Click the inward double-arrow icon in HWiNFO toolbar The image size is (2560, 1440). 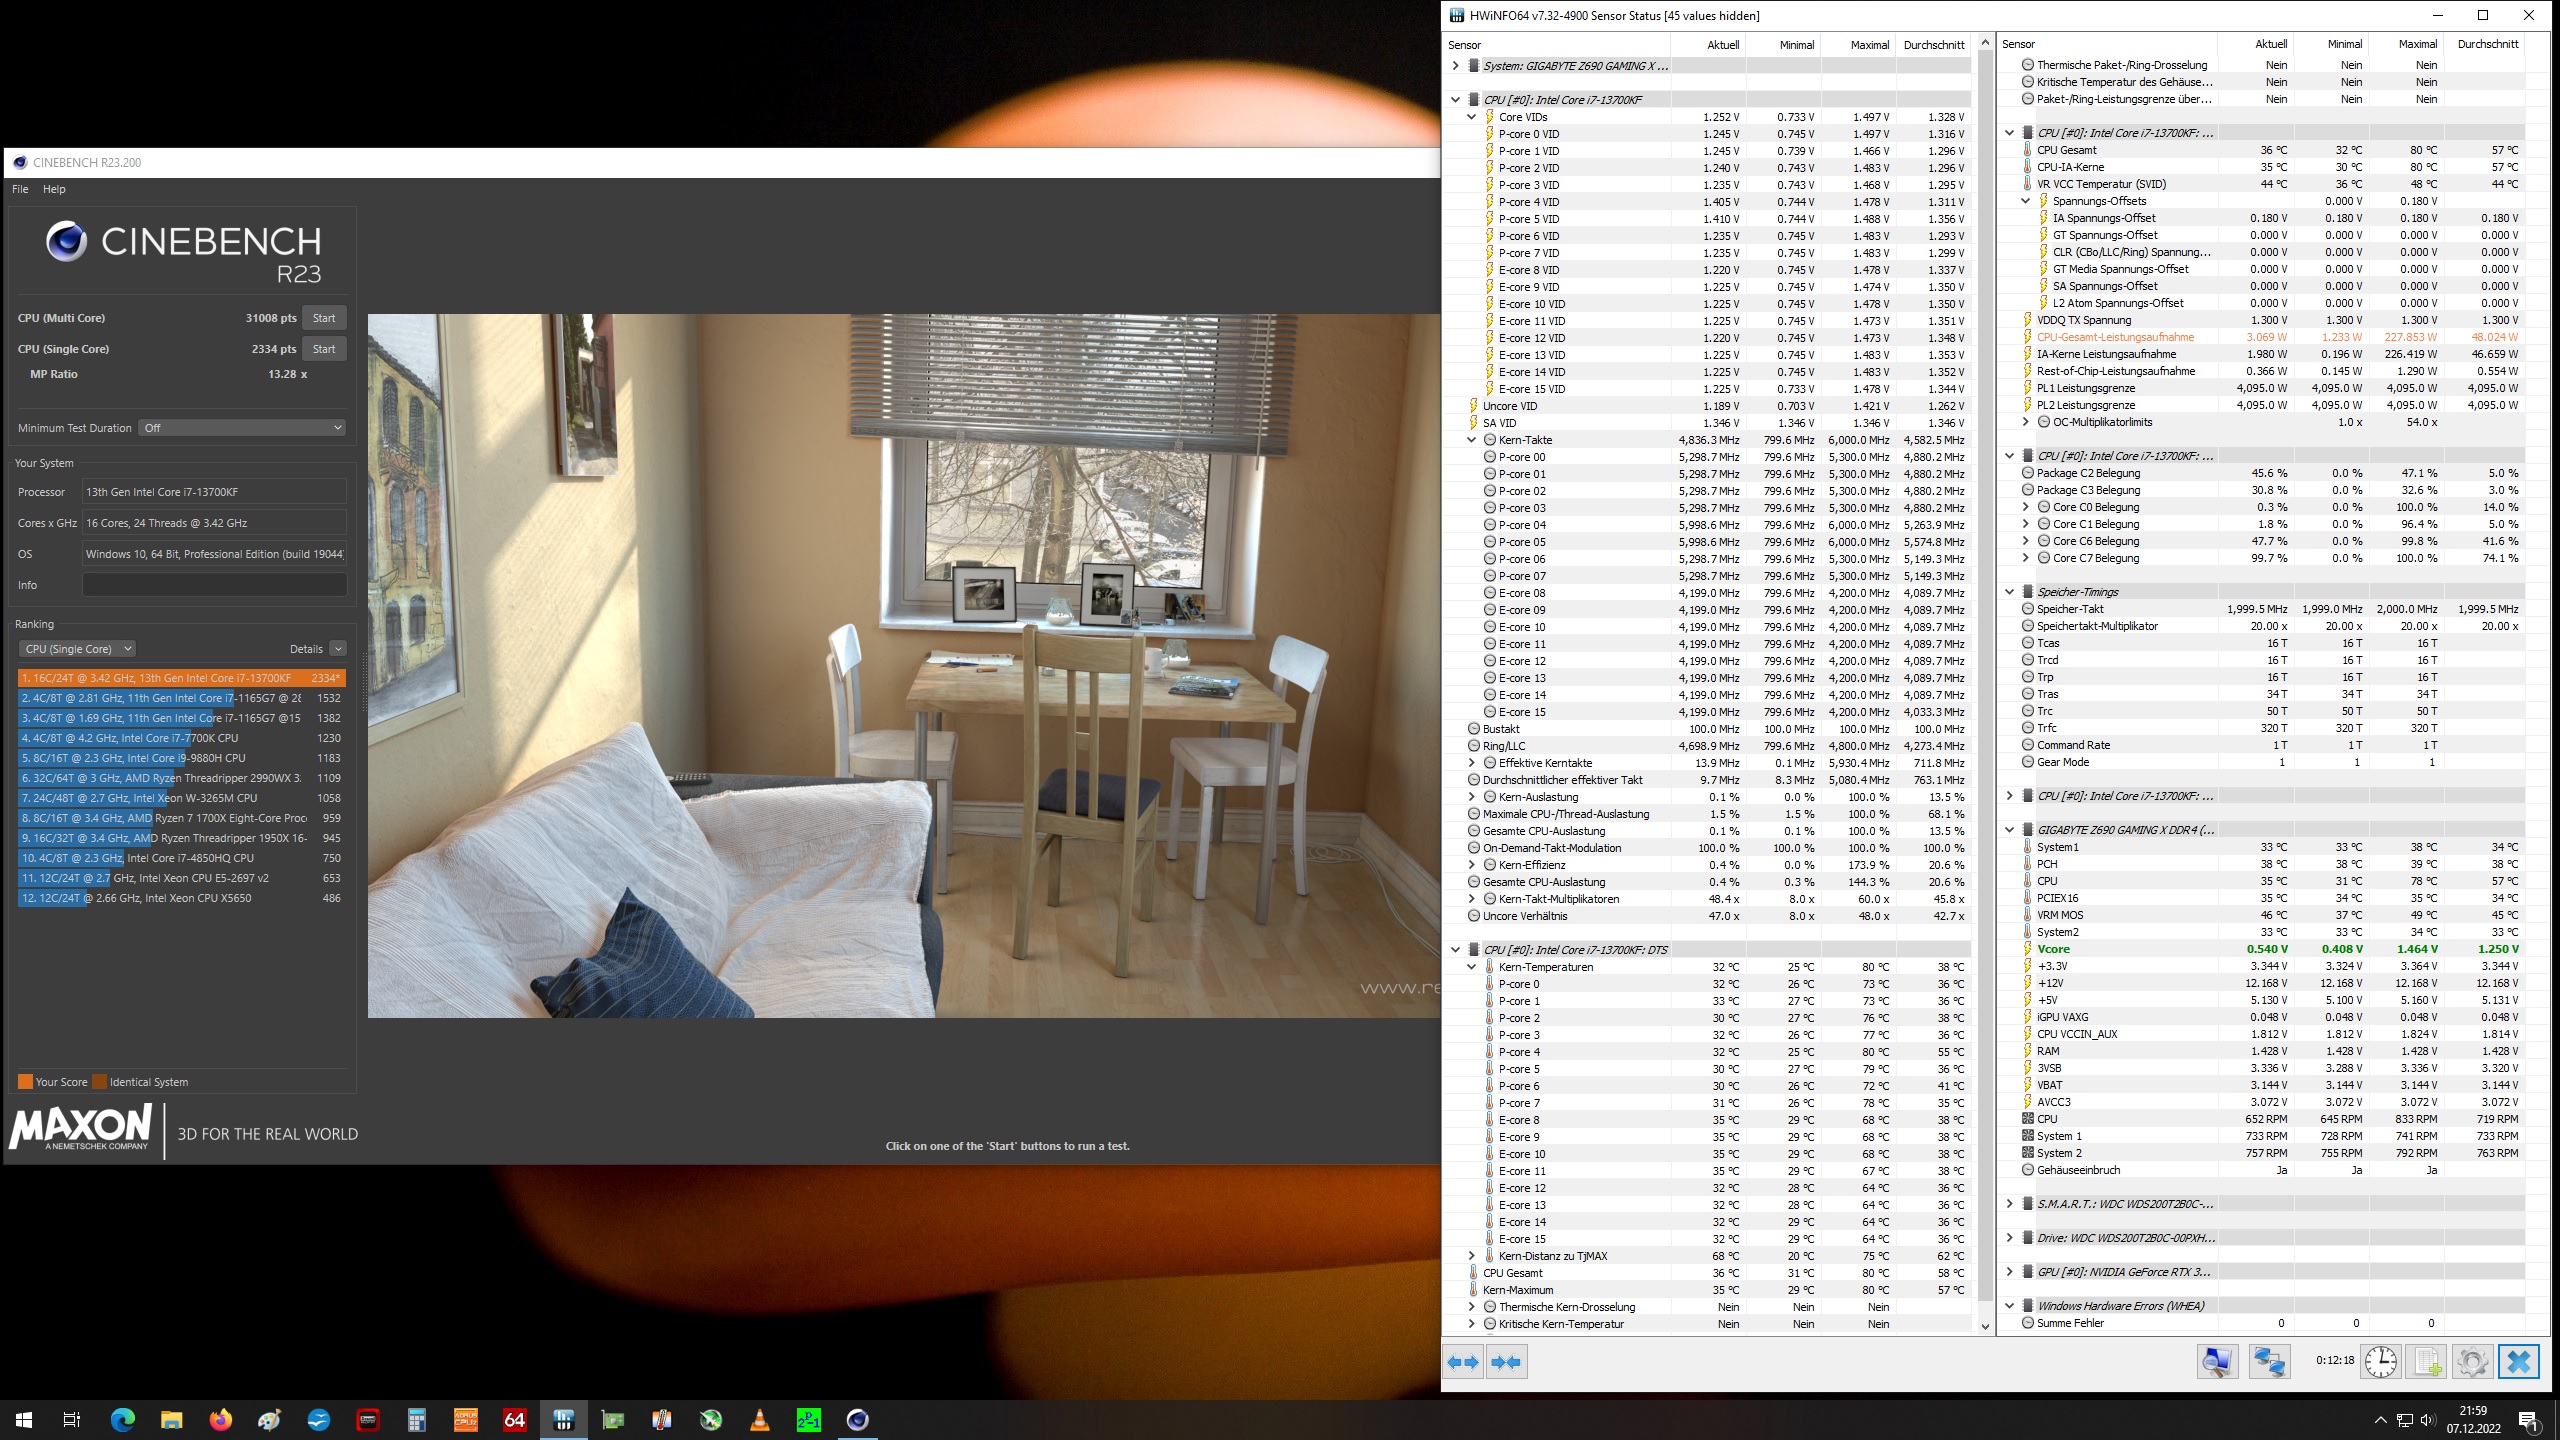point(1507,1362)
